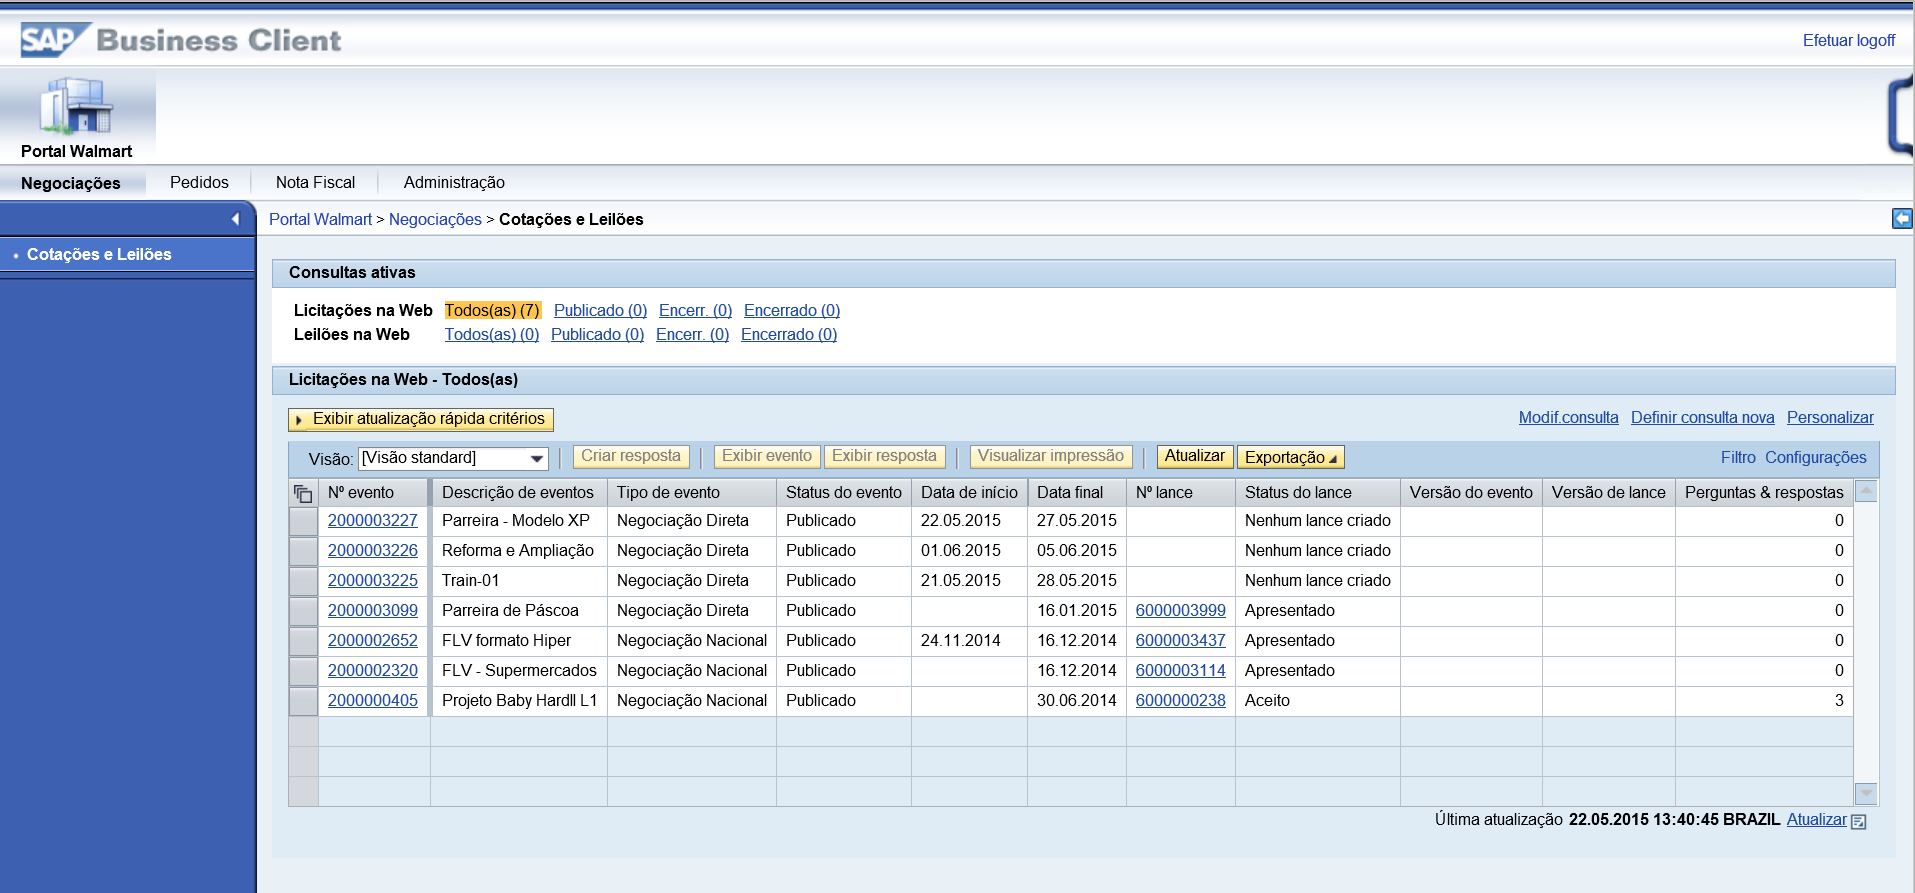1915x893 pixels.
Task: Open Modif.consulta link
Action: tap(1568, 418)
